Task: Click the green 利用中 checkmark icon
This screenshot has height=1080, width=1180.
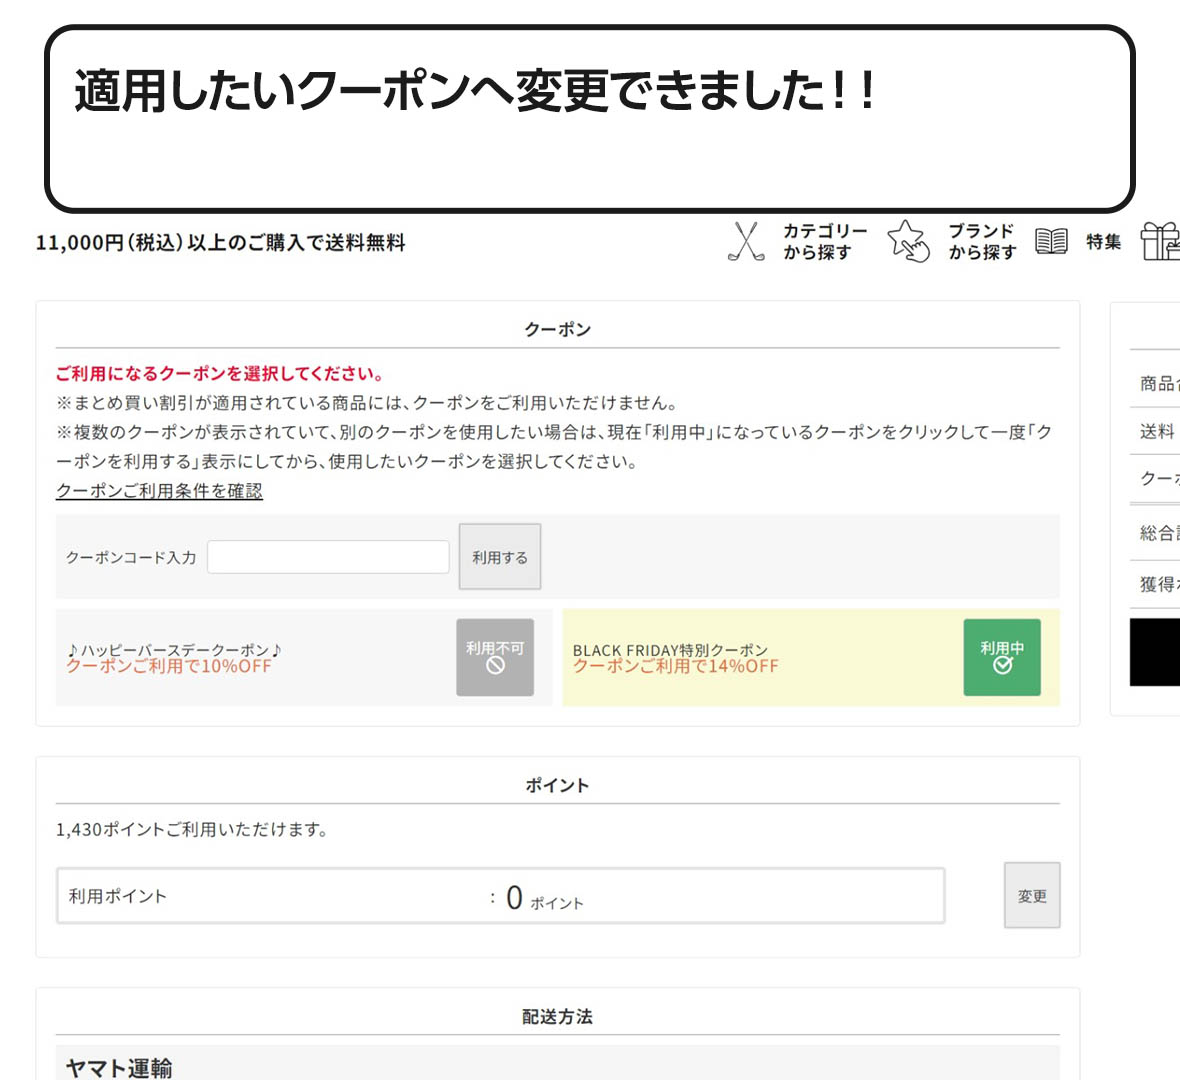Action: click(1002, 658)
